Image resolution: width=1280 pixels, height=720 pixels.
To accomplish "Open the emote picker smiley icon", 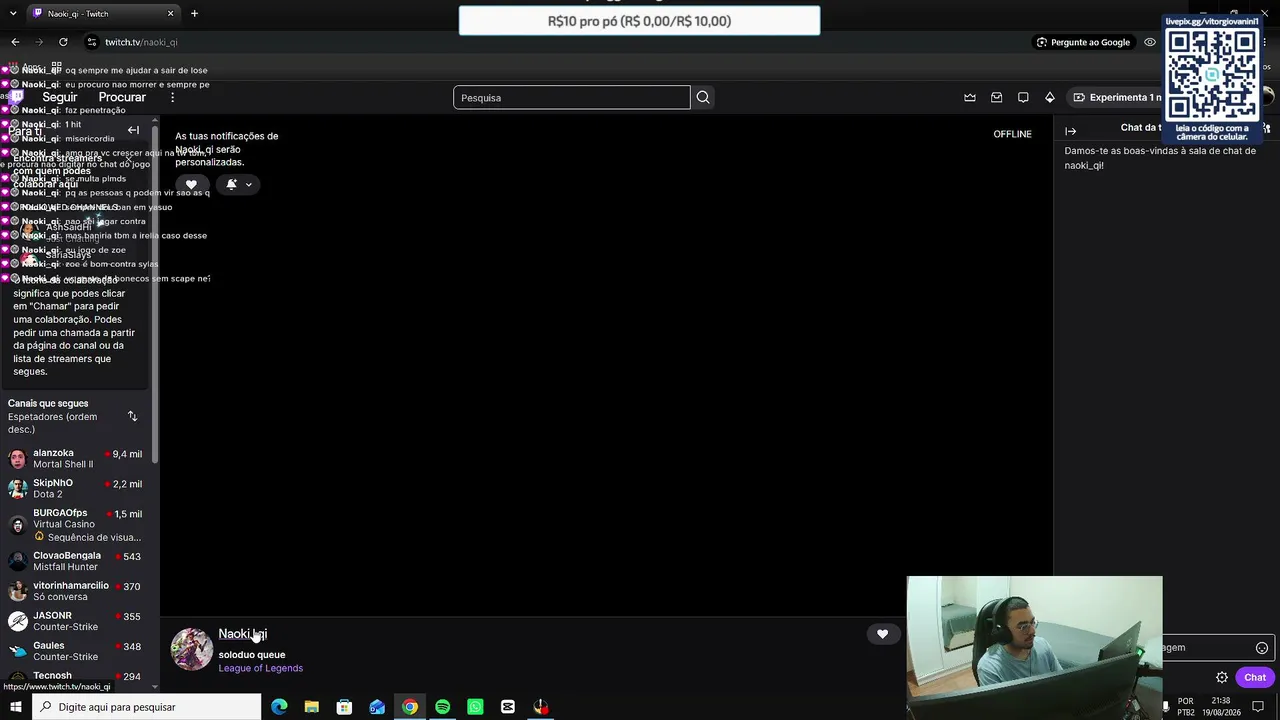I will coord(1262,648).
